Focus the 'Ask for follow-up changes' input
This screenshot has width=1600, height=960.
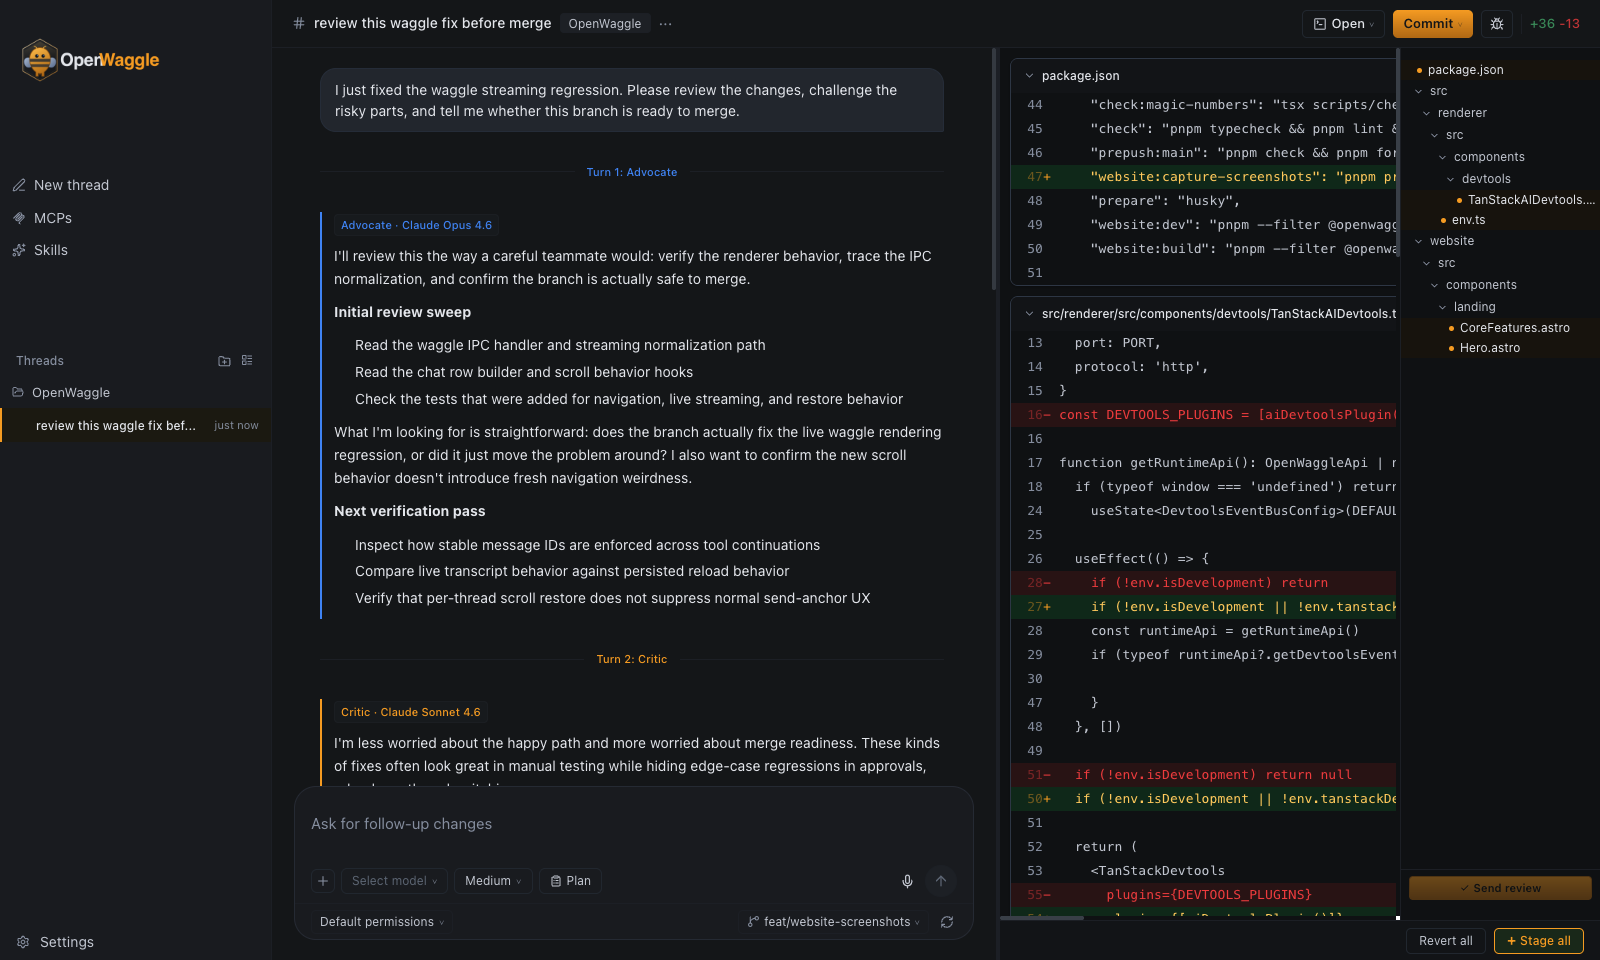[634, 824]
